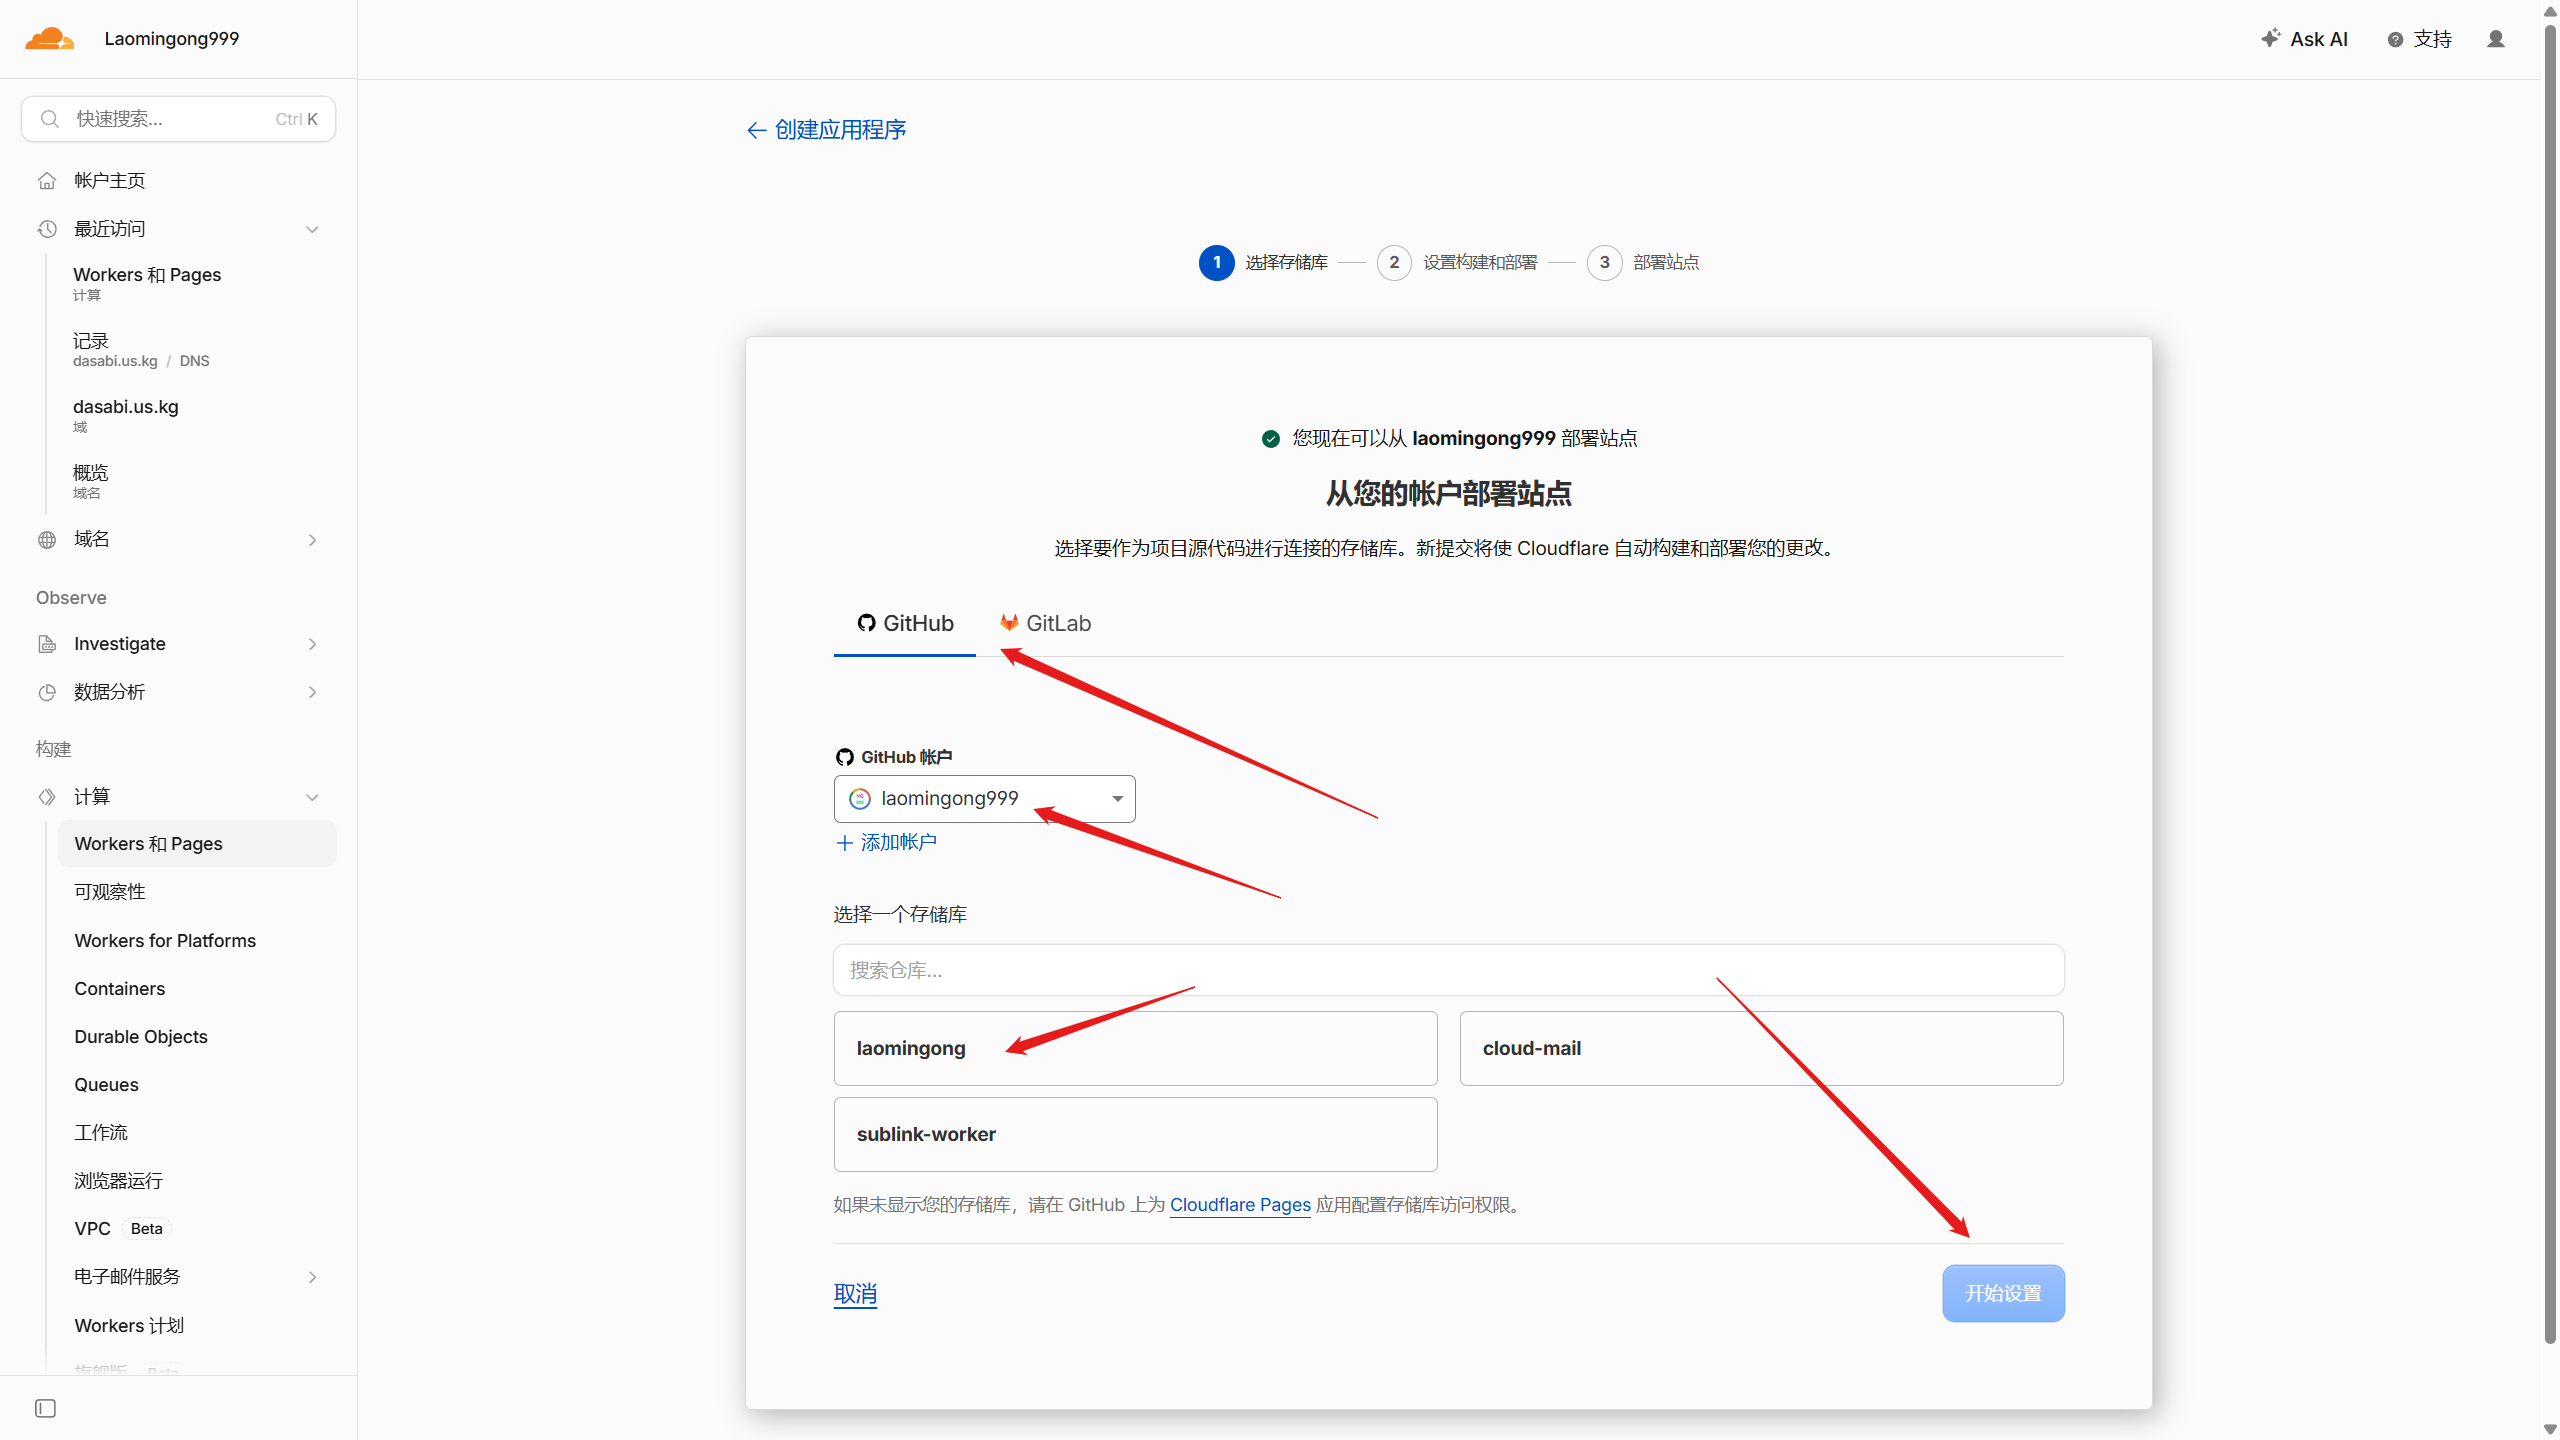This screenshot has width=2560, height=1440.
Task: Open the GitHub 帐户 laomingong999 dropdown
Action: [985, 799]
